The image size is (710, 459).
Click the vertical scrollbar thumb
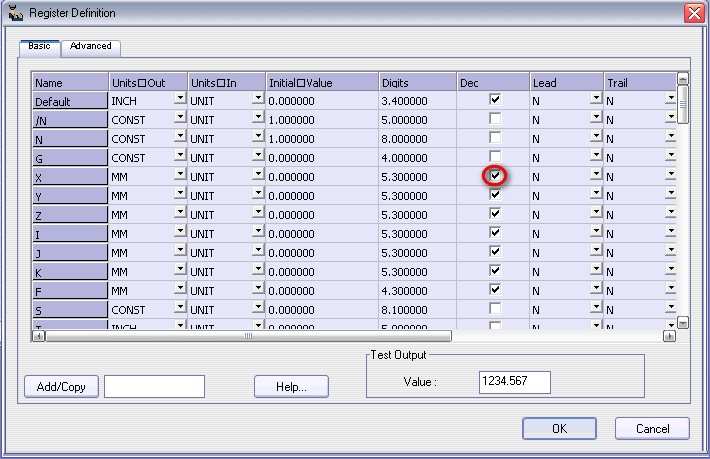pyautogui.click(x=682, y=105)
